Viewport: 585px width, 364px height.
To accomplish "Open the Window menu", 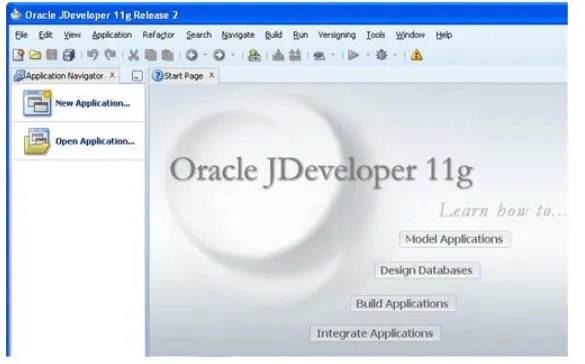I will tap(410, 35).
